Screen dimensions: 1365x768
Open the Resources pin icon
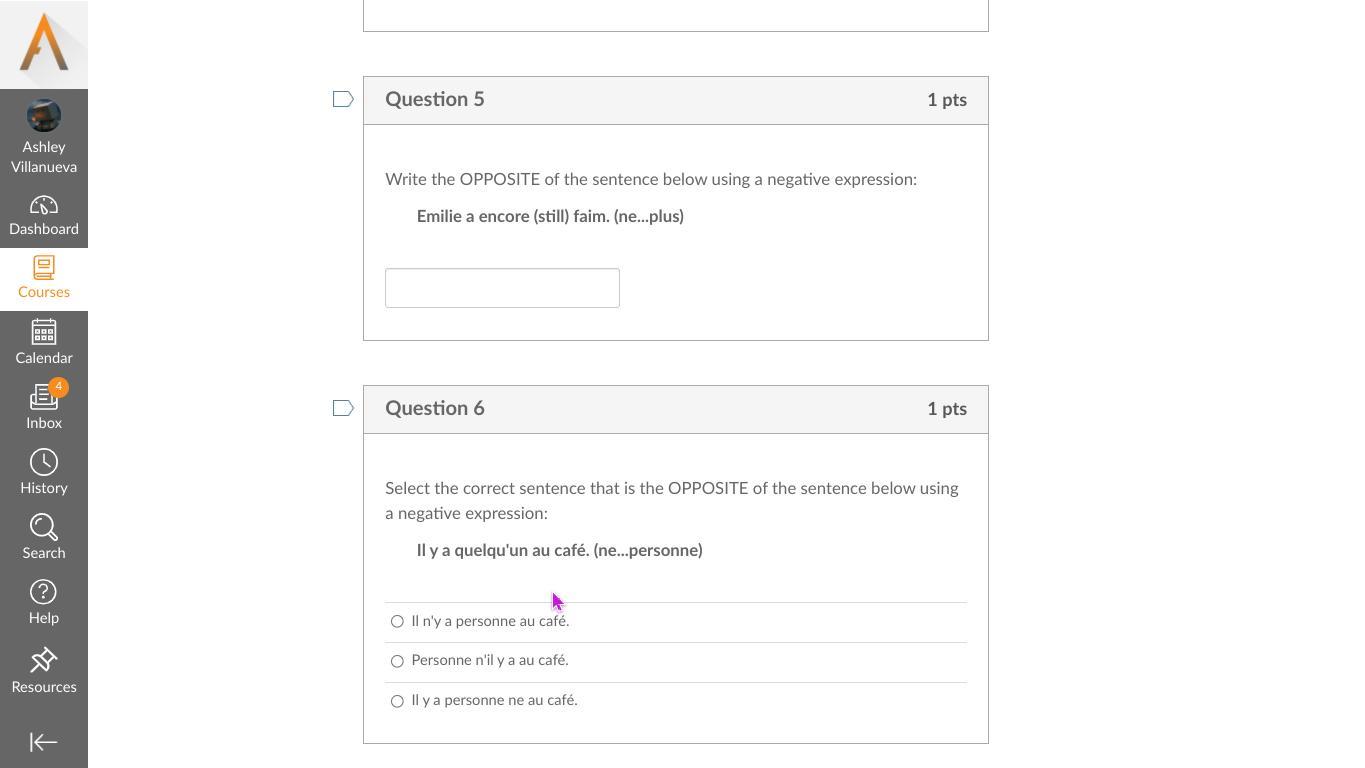pyautogui.click(x=44, y=660)
